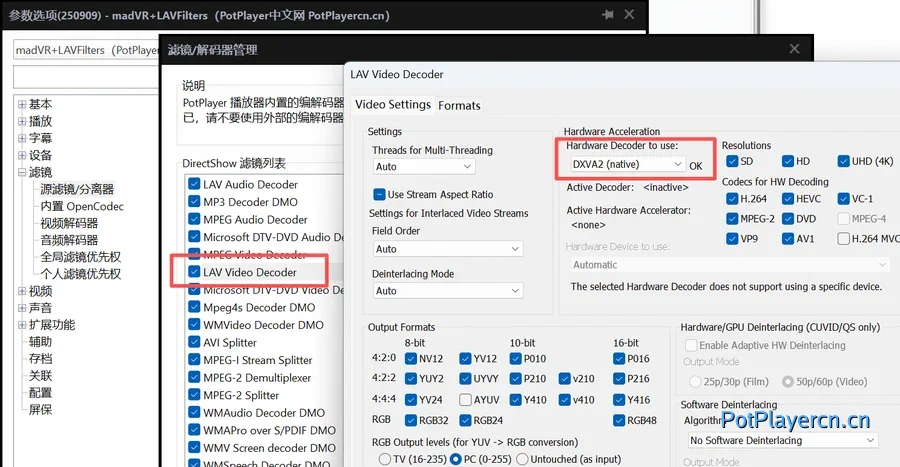
Task: Collapse the 滤镜 tree node
Action: point(22,172)
